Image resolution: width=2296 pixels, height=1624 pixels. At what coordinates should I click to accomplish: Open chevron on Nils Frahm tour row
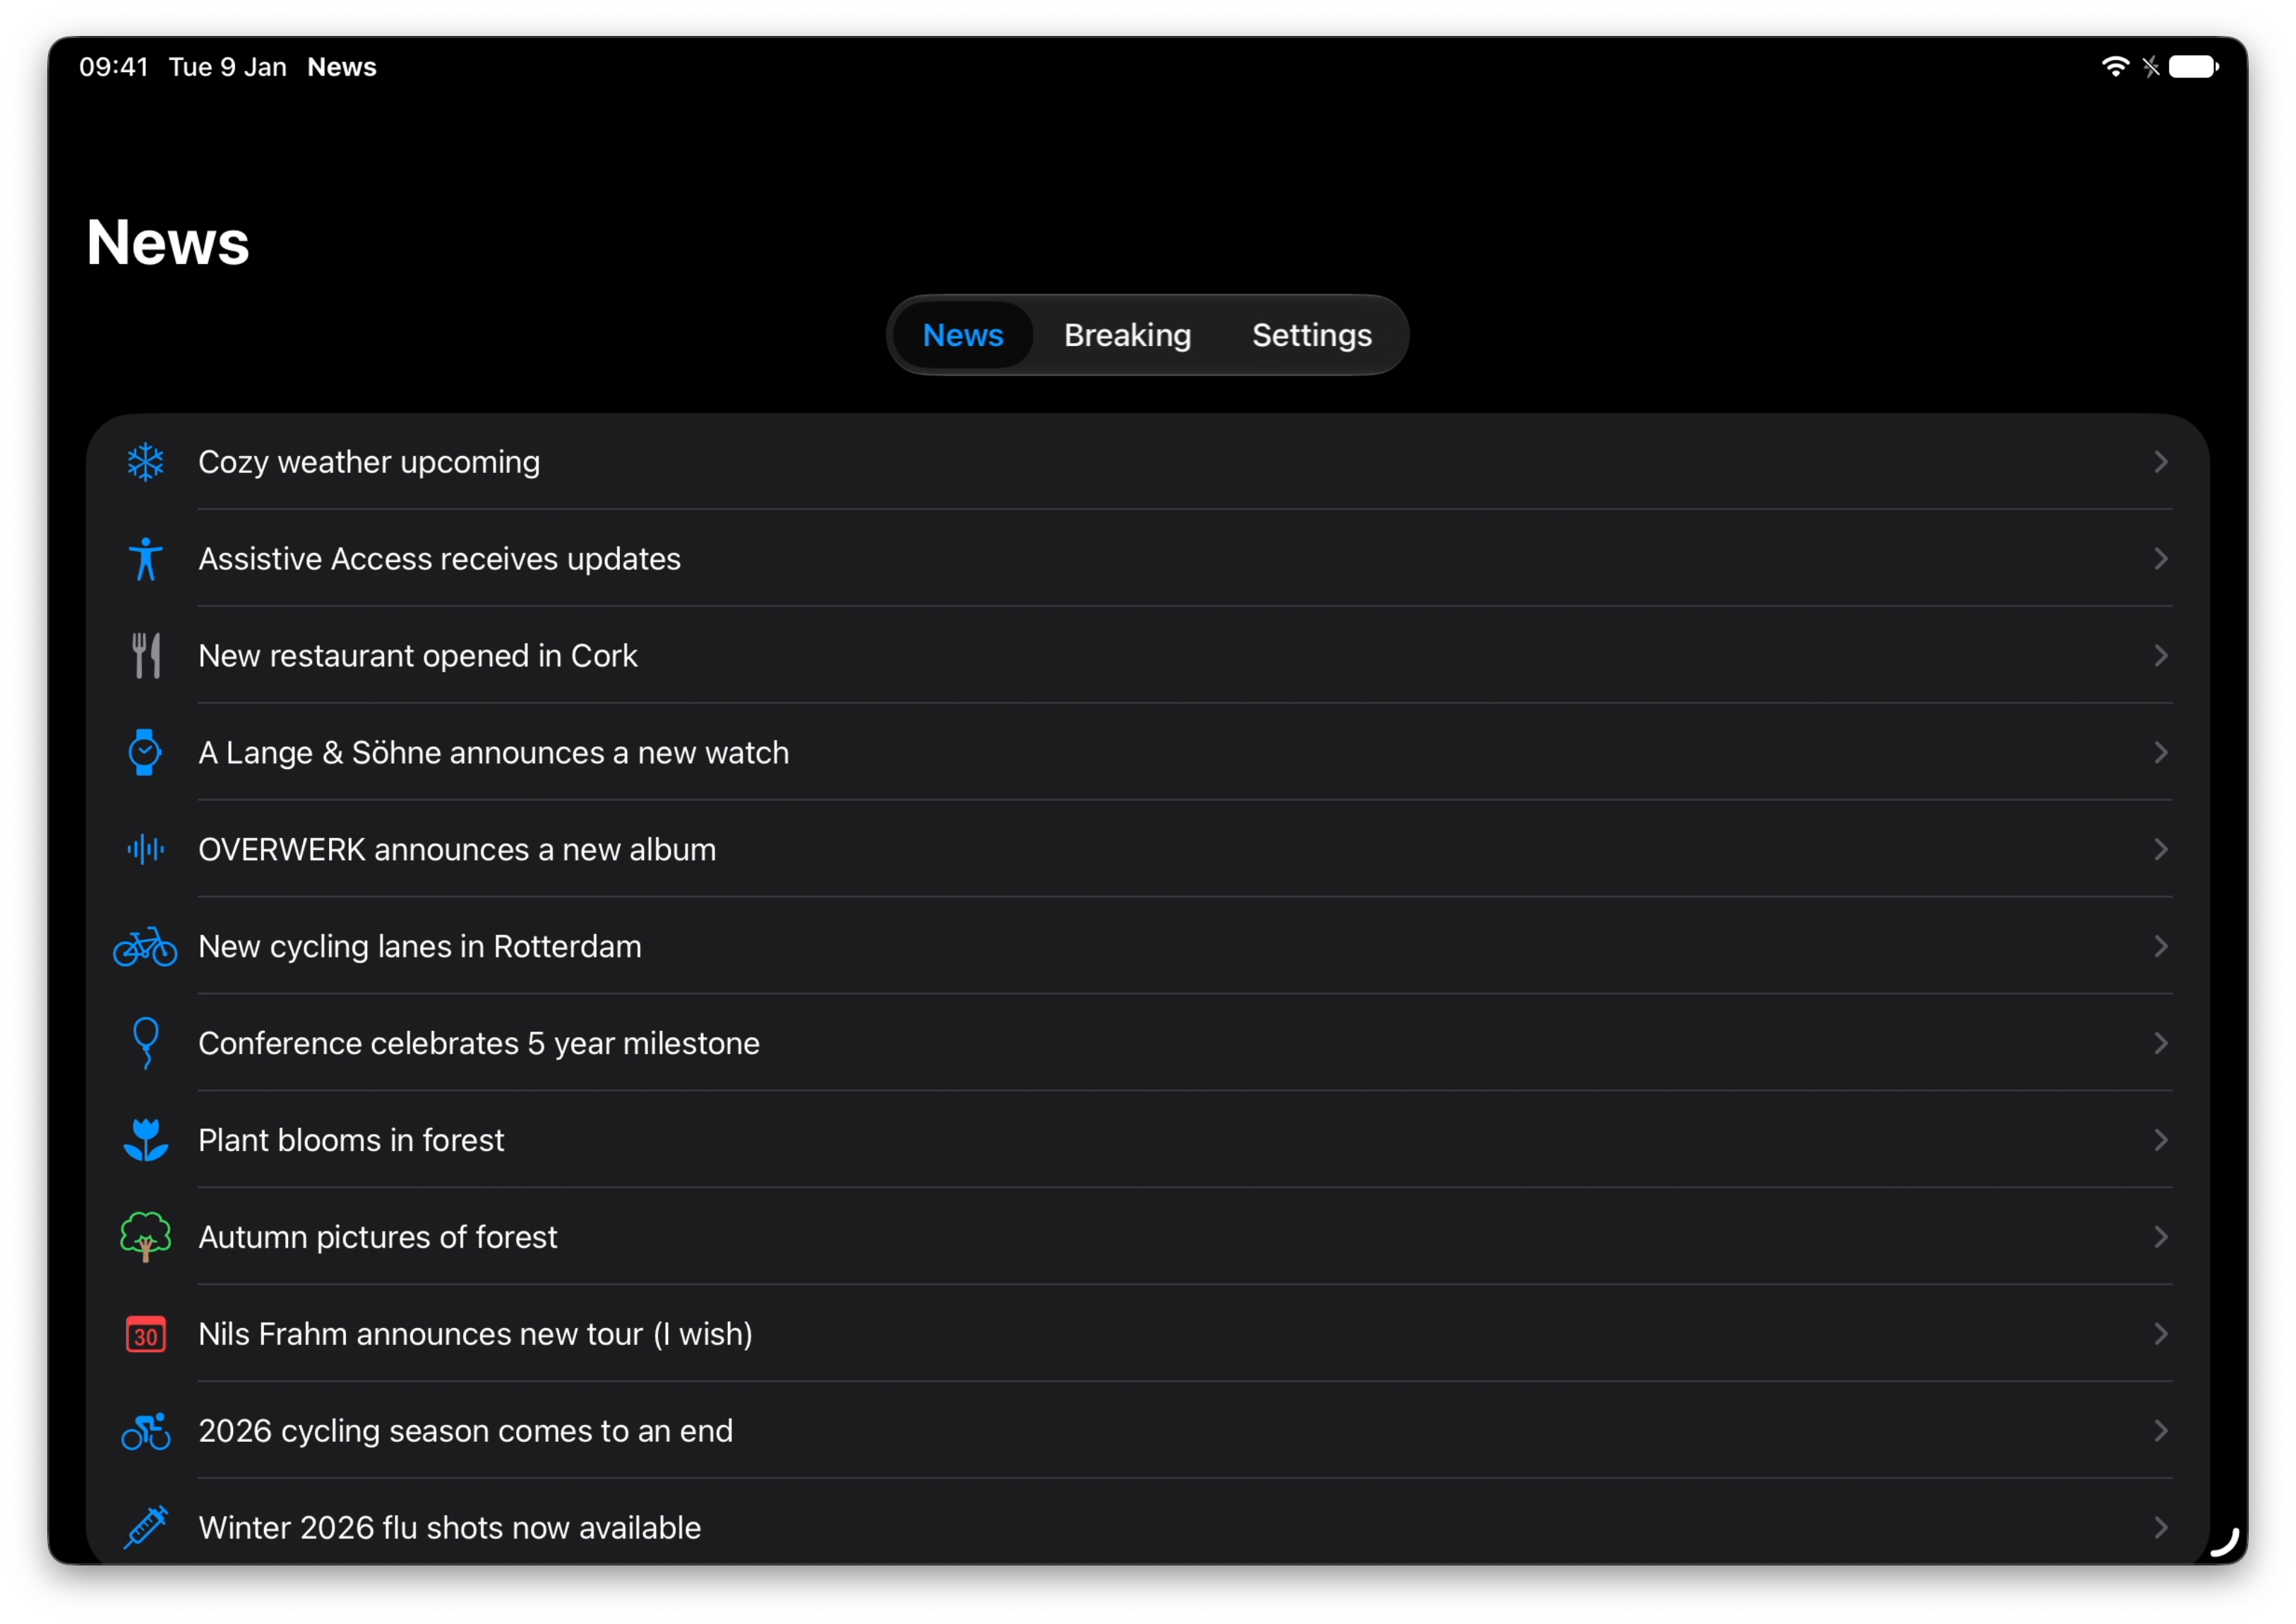tap(2161, 1334)
